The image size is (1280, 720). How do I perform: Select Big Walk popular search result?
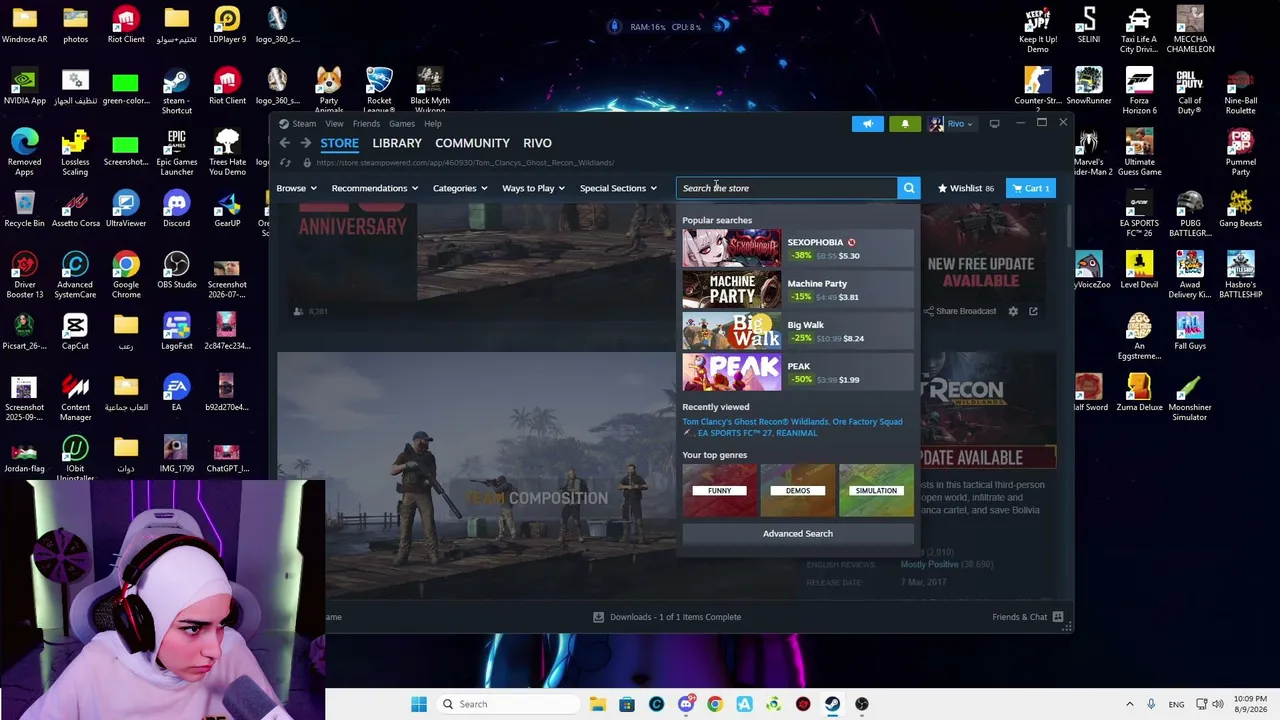[x=797, y=331]
